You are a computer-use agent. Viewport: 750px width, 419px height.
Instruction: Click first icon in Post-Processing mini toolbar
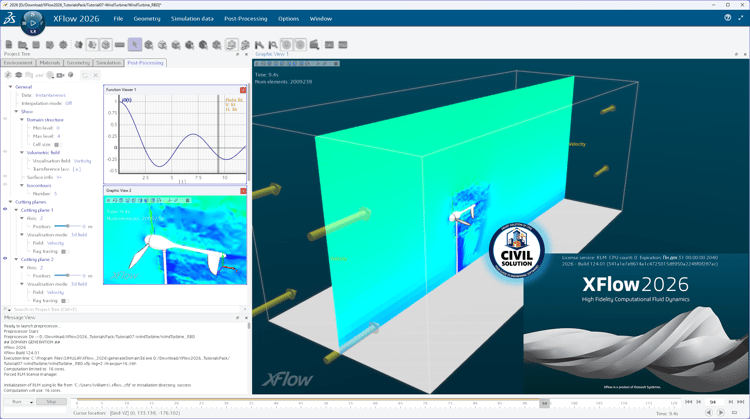[8, 75]
